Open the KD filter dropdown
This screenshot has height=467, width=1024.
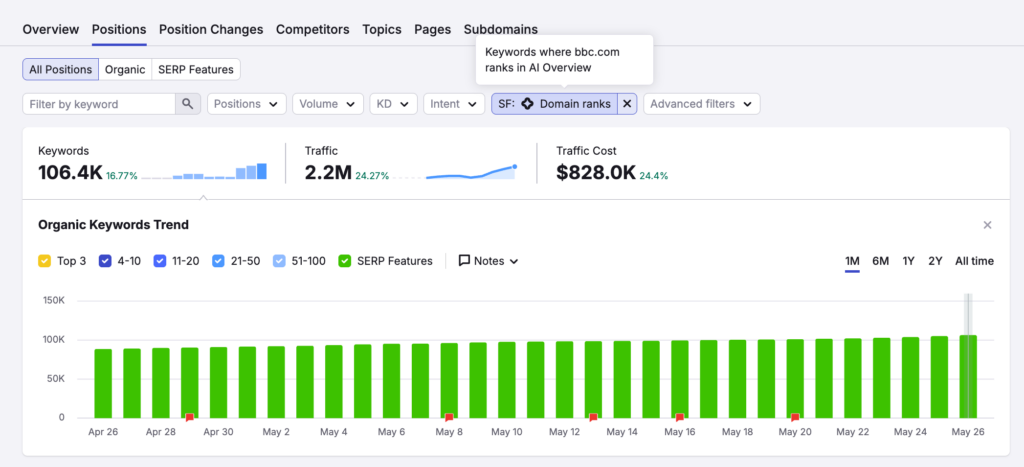pos(393,104)
